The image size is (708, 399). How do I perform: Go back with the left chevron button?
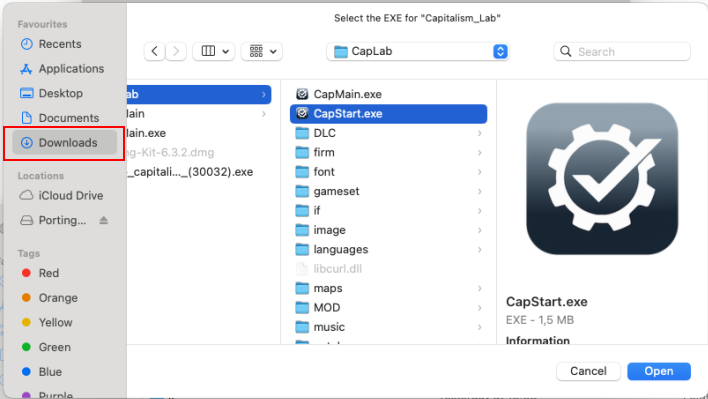(154, 51)
